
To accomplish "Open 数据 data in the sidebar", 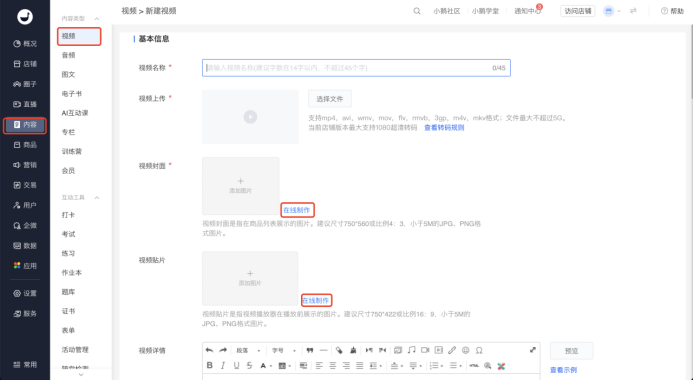I will coord(25,246).
